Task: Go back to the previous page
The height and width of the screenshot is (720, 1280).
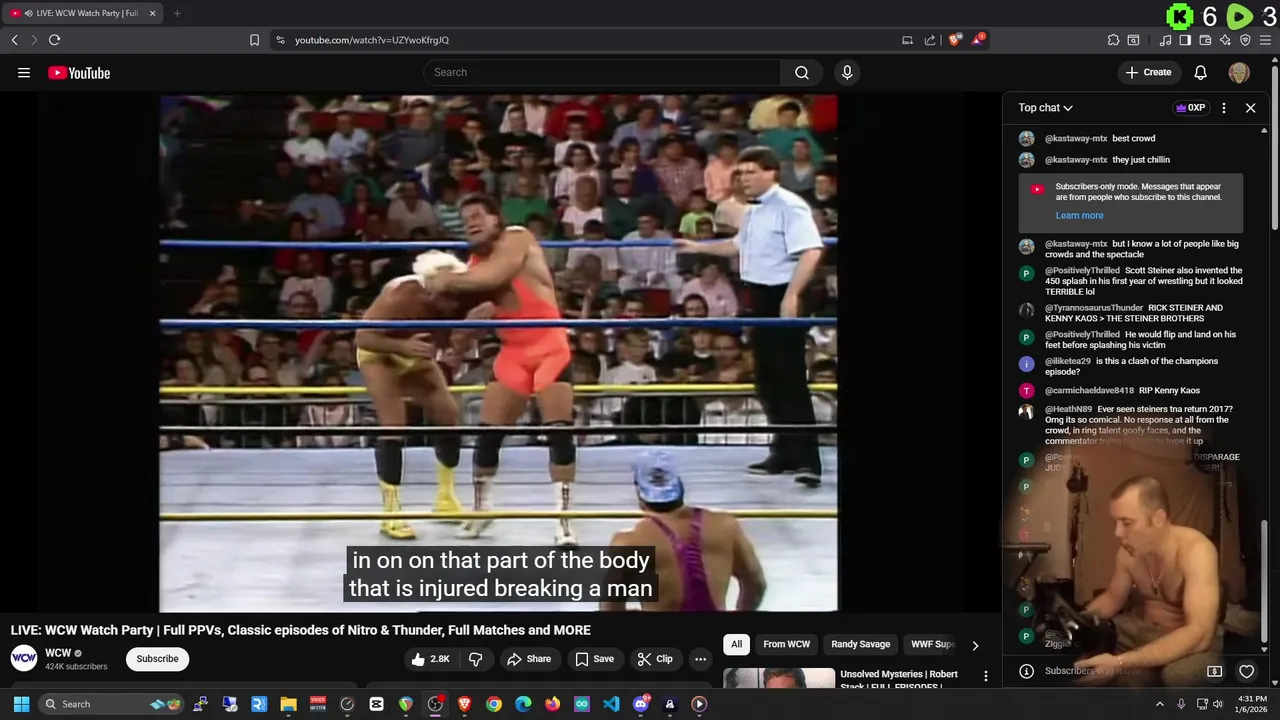Action: tap(14, 40)
